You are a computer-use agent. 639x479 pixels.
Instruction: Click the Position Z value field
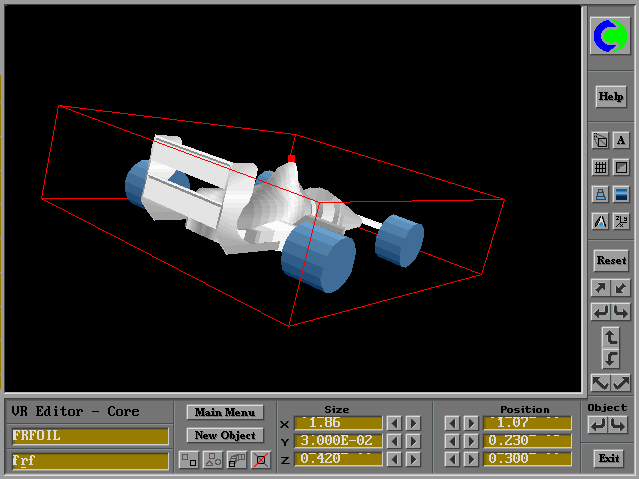[528, 459]
